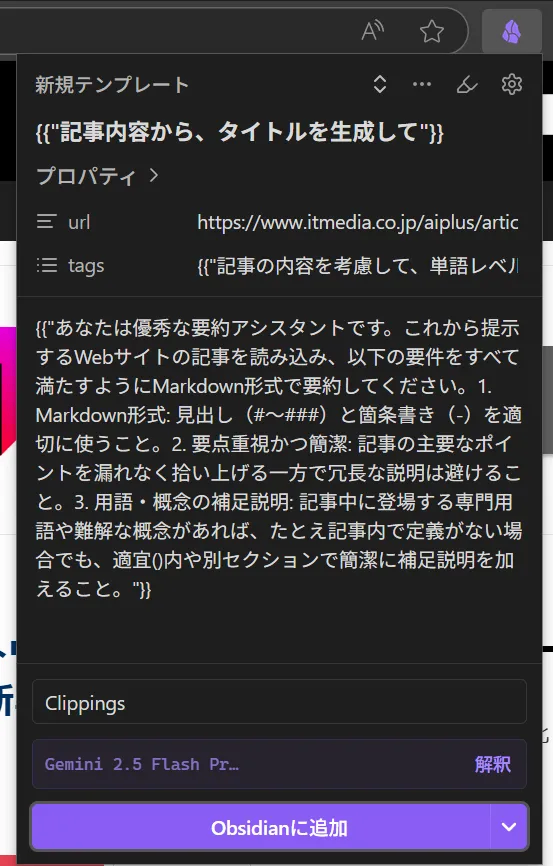Click the tags property list icon
The height and width of the screenshot is (866, 553).
pos(47,266)
